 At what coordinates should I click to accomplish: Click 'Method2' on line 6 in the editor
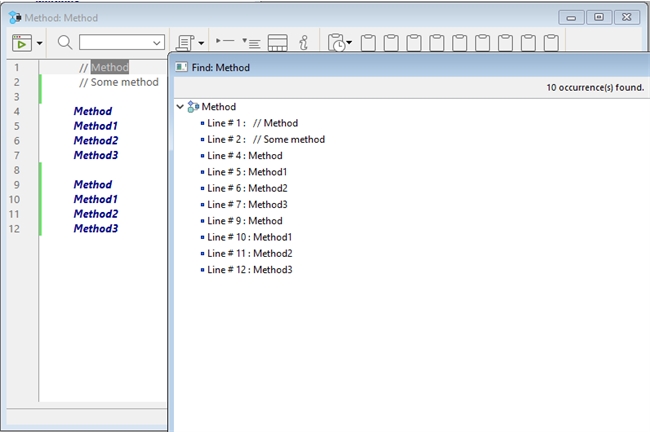pyautogui.click(x=96, y=141)
